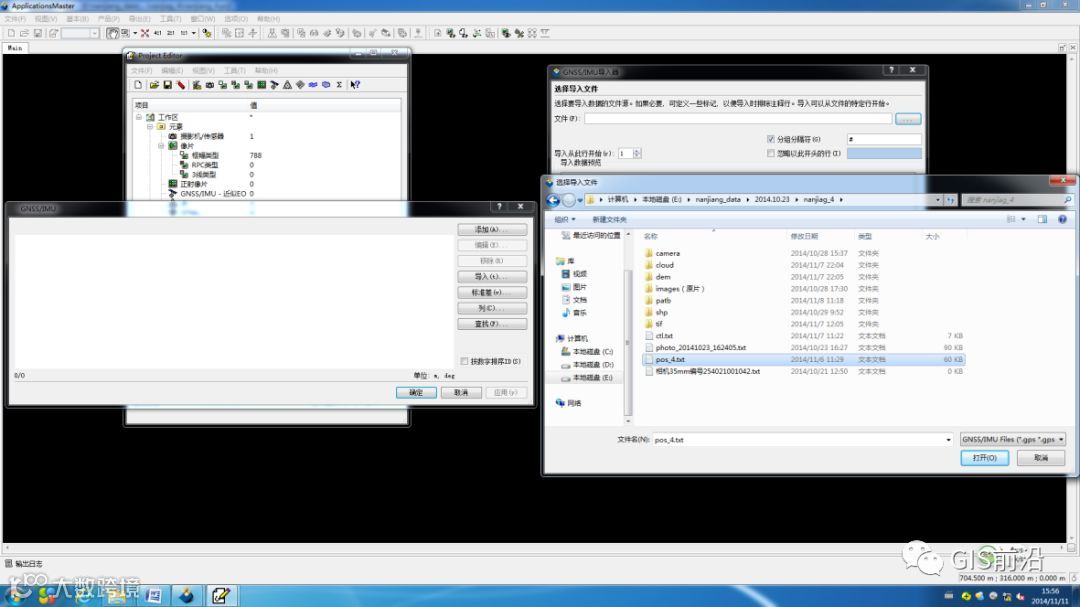Collapse 元素 node in project tree
The image size is (1080, 607).
[x=149, y=127]
